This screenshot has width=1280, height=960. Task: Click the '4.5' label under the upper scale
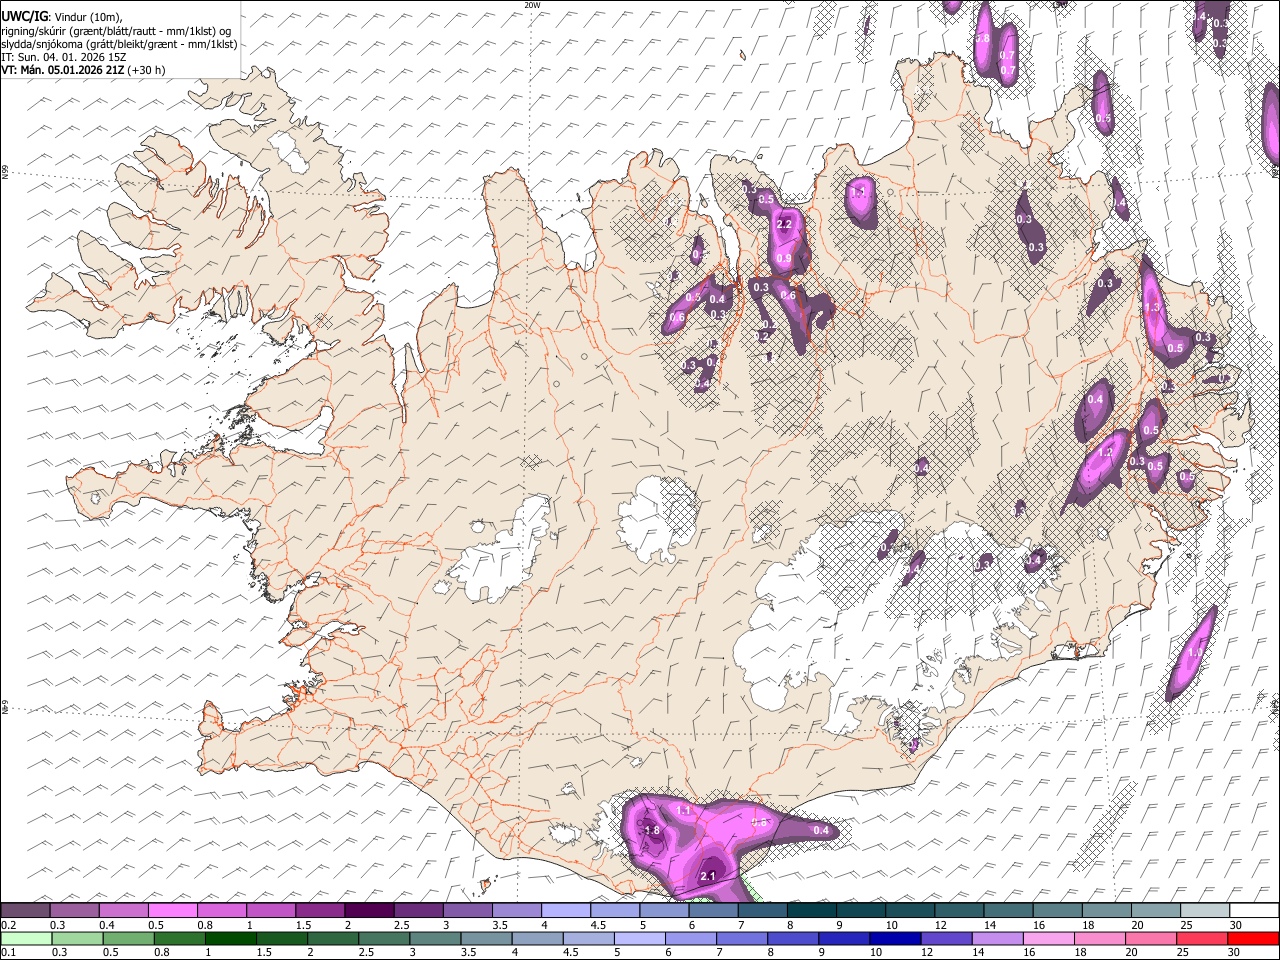pos(598,925)
